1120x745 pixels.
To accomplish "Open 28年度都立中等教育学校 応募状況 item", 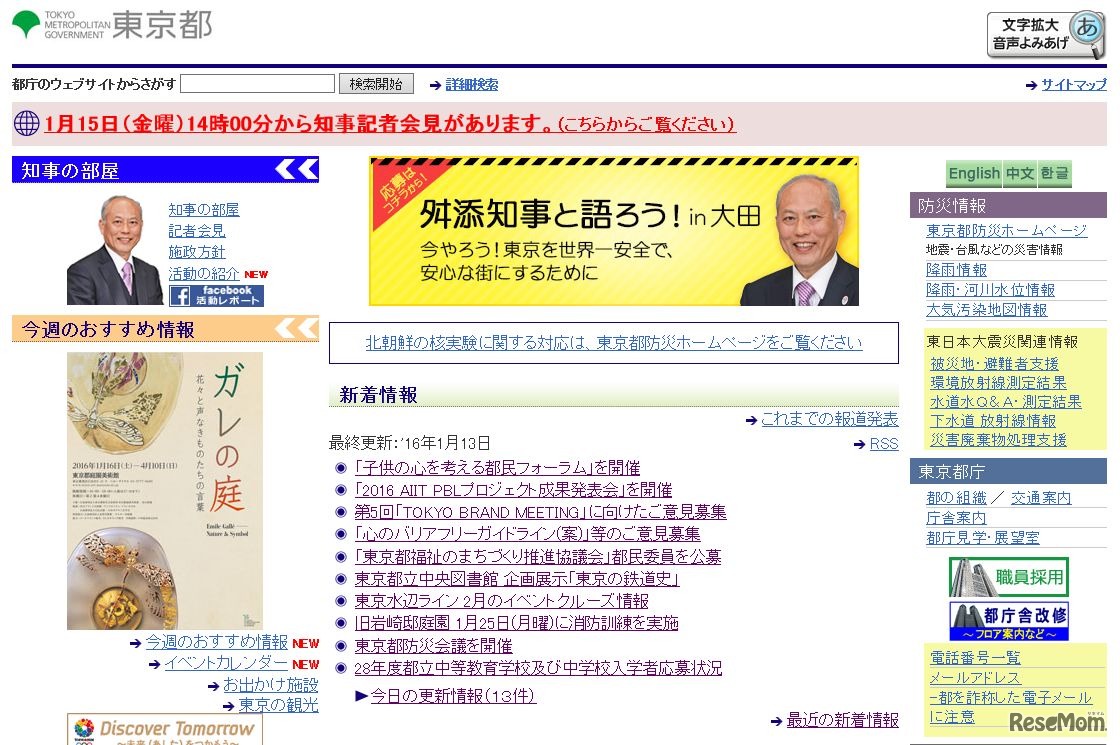I will click(x=538, y=668).
